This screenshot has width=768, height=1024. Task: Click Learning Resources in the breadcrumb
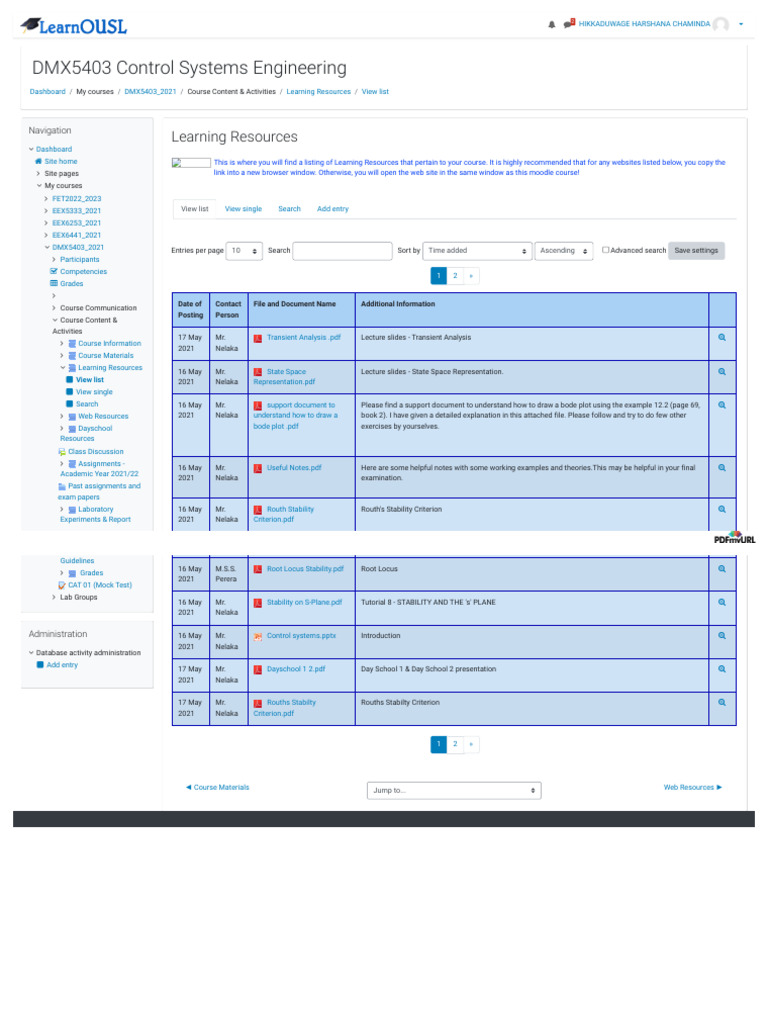coord(319,91)
